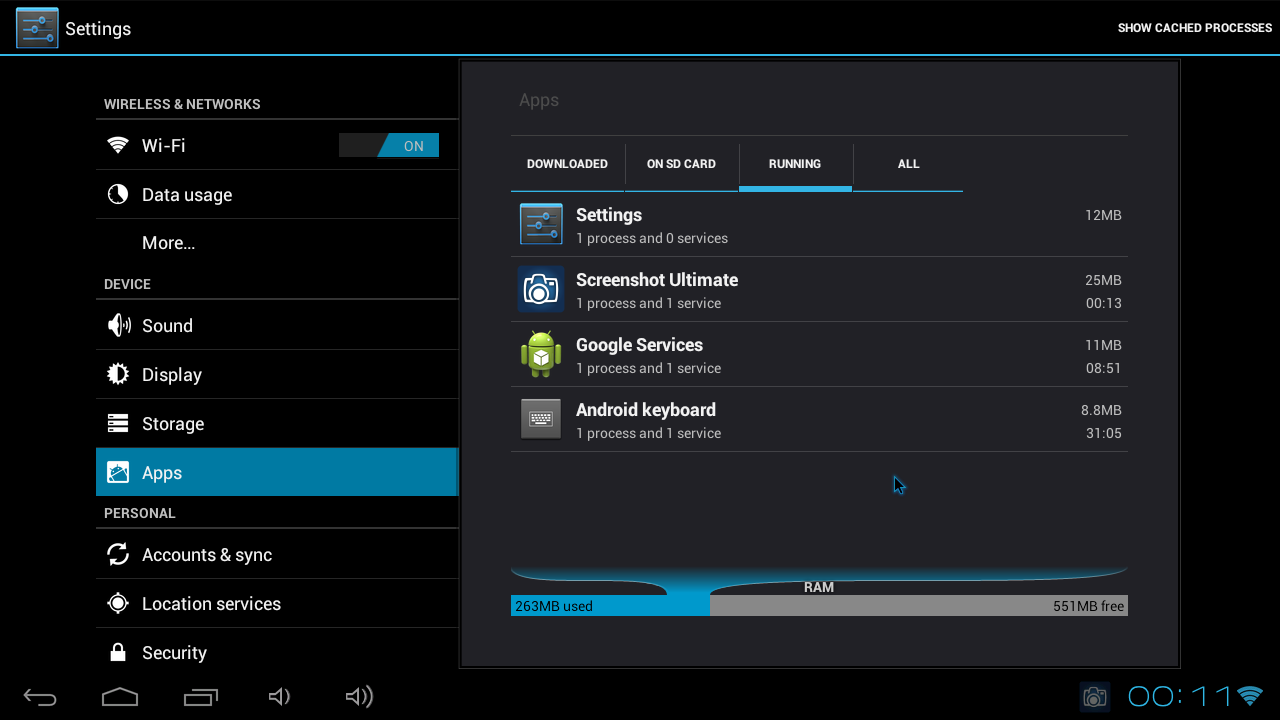Click the 263MB used RAM bar segment

(x=610, y=606)
